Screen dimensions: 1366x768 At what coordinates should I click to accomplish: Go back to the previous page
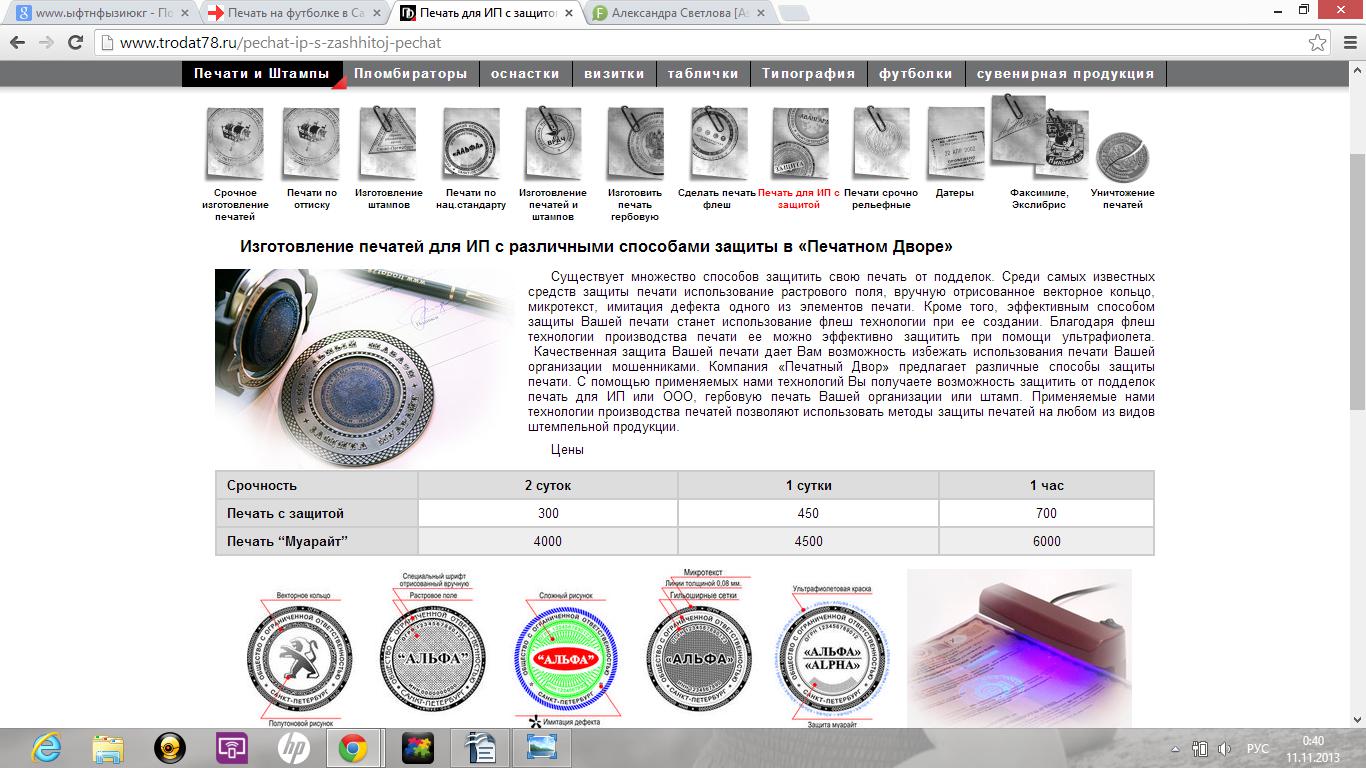pyautogui.click(x=18, y=43)
